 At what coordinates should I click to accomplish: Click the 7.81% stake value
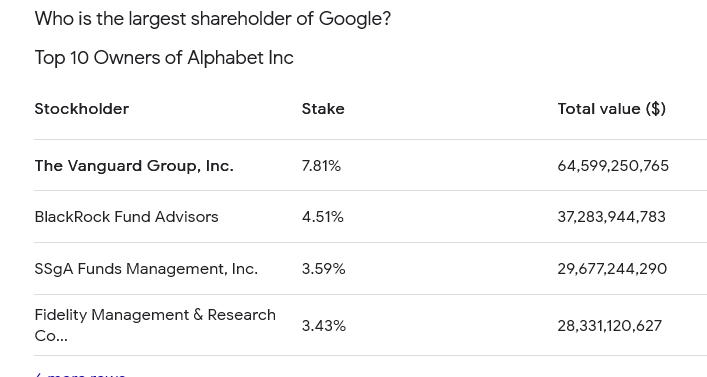coord(321,166)
